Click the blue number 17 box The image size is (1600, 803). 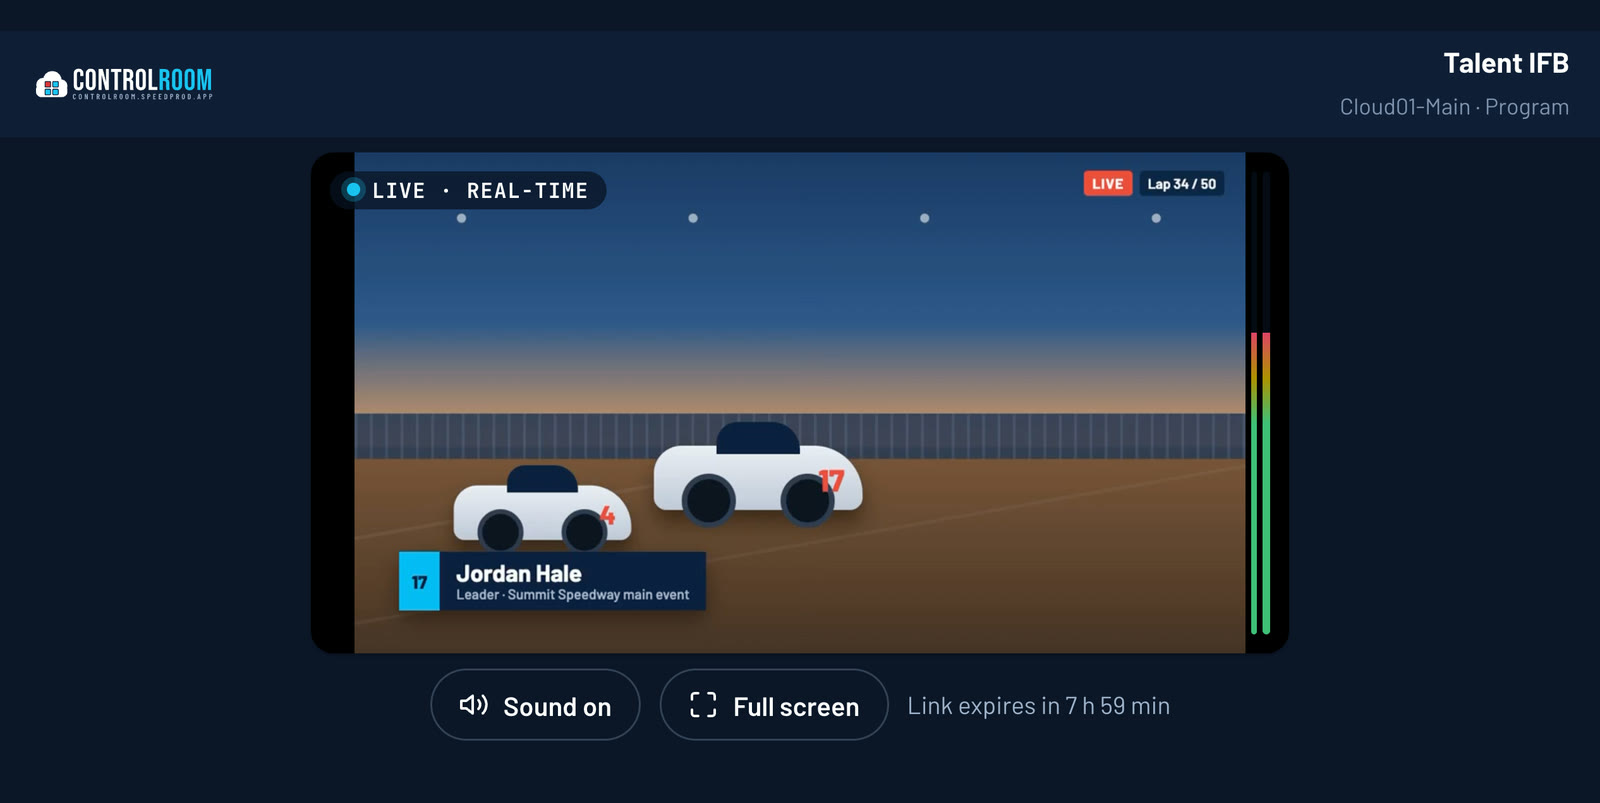click(x=419, y=581)
